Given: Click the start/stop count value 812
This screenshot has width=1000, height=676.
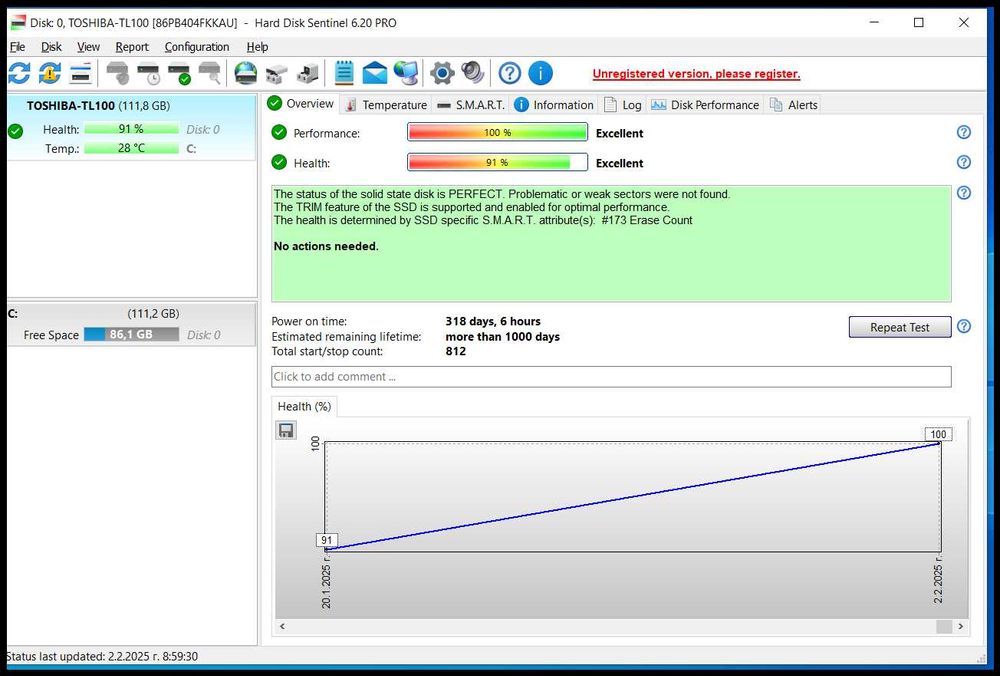Looking at the screenshot, I should [455, 351].
